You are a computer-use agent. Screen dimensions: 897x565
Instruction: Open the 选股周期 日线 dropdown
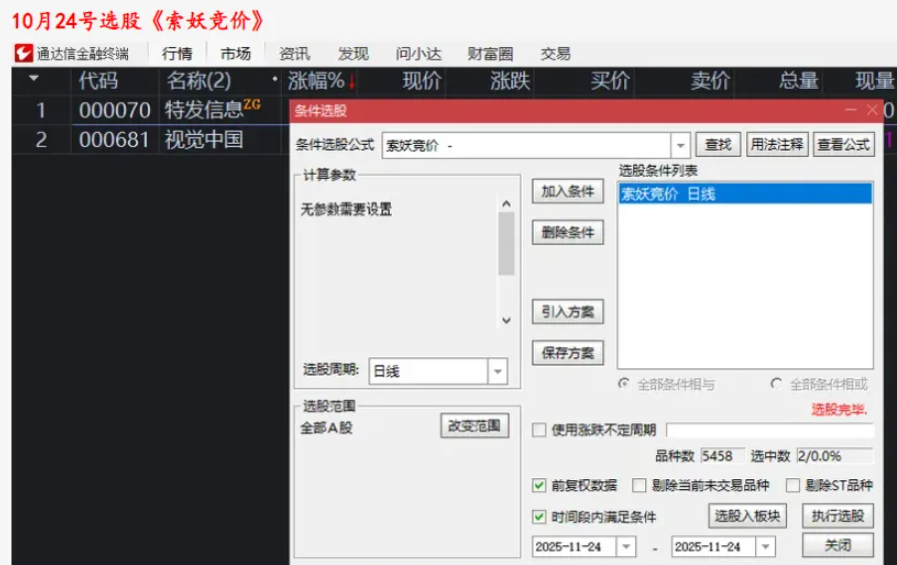point(497,371)
